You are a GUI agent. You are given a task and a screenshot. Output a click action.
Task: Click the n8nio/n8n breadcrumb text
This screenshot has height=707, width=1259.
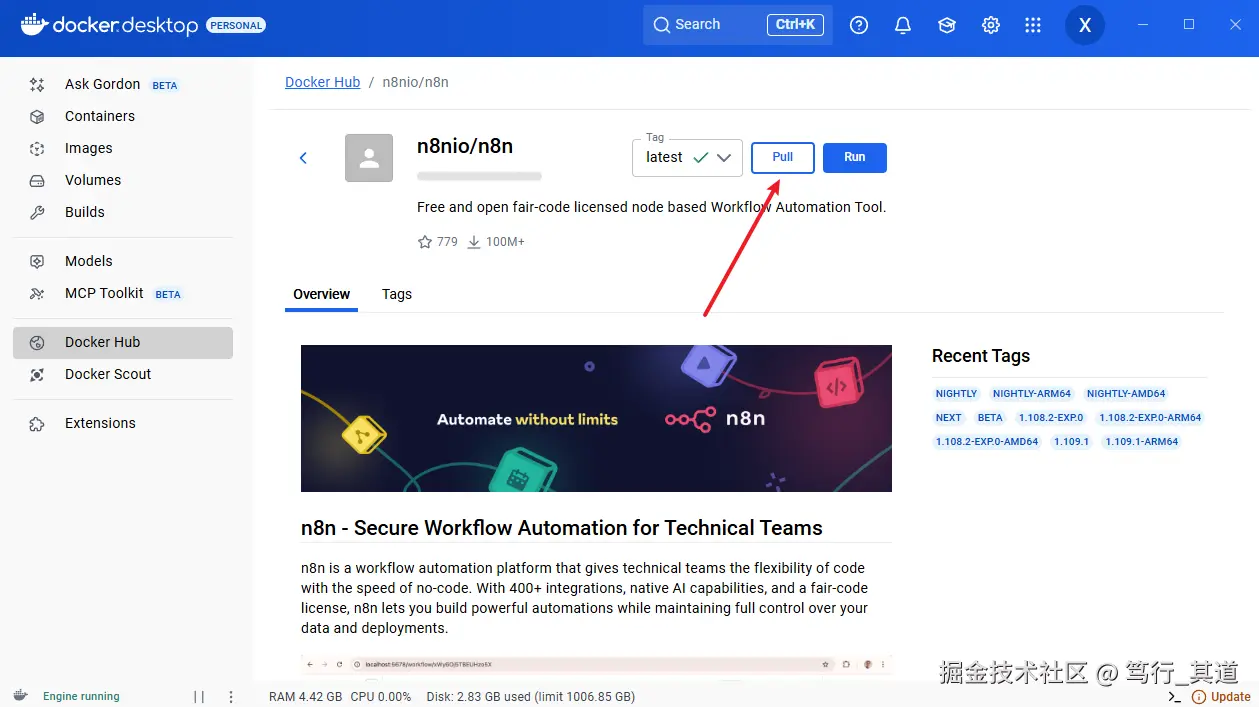click(x=416, y=82)
